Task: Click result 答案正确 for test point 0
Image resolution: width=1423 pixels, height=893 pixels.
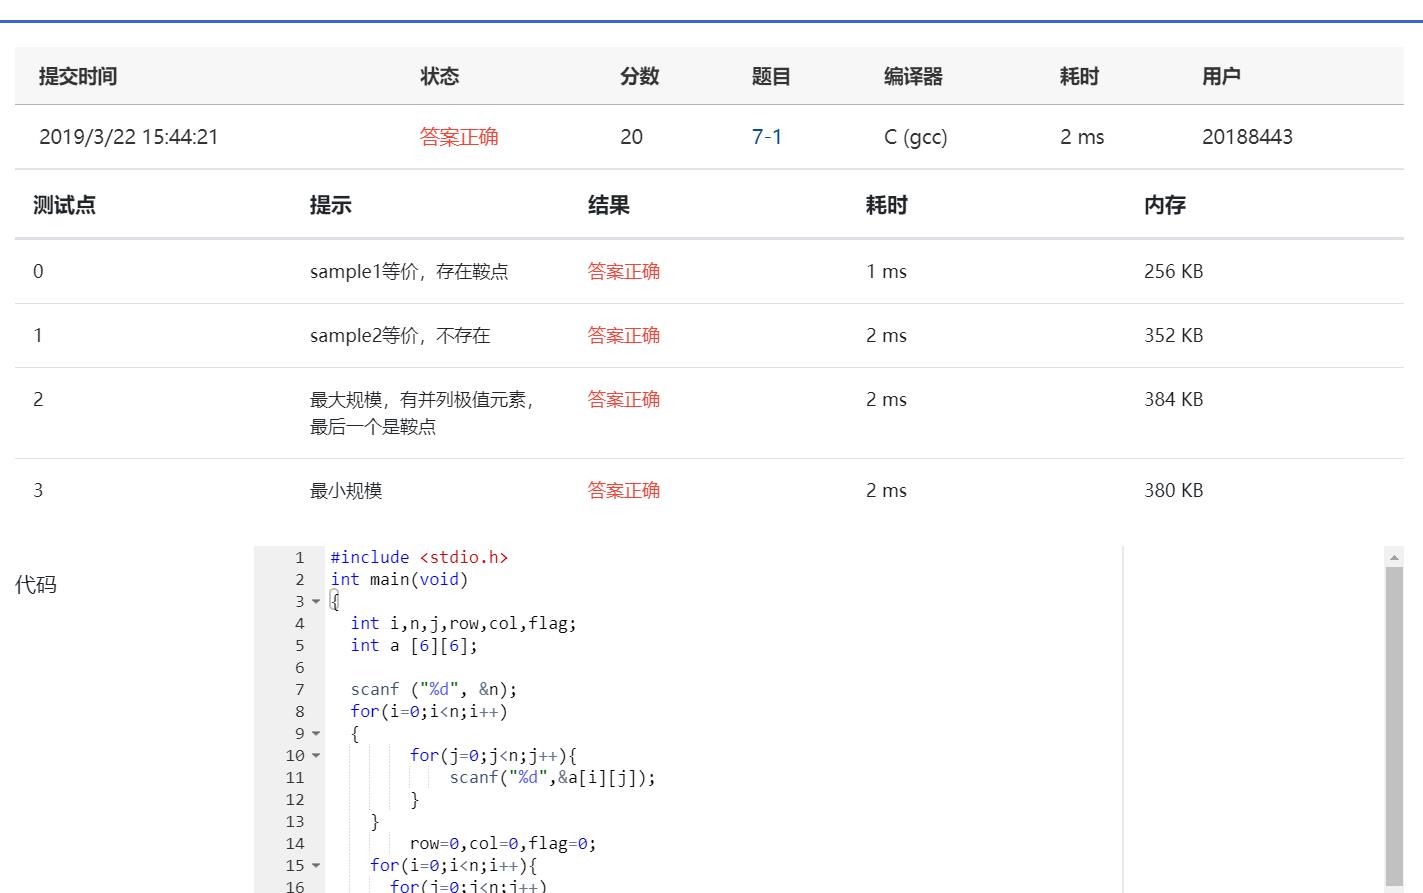Action: (623, 271)
